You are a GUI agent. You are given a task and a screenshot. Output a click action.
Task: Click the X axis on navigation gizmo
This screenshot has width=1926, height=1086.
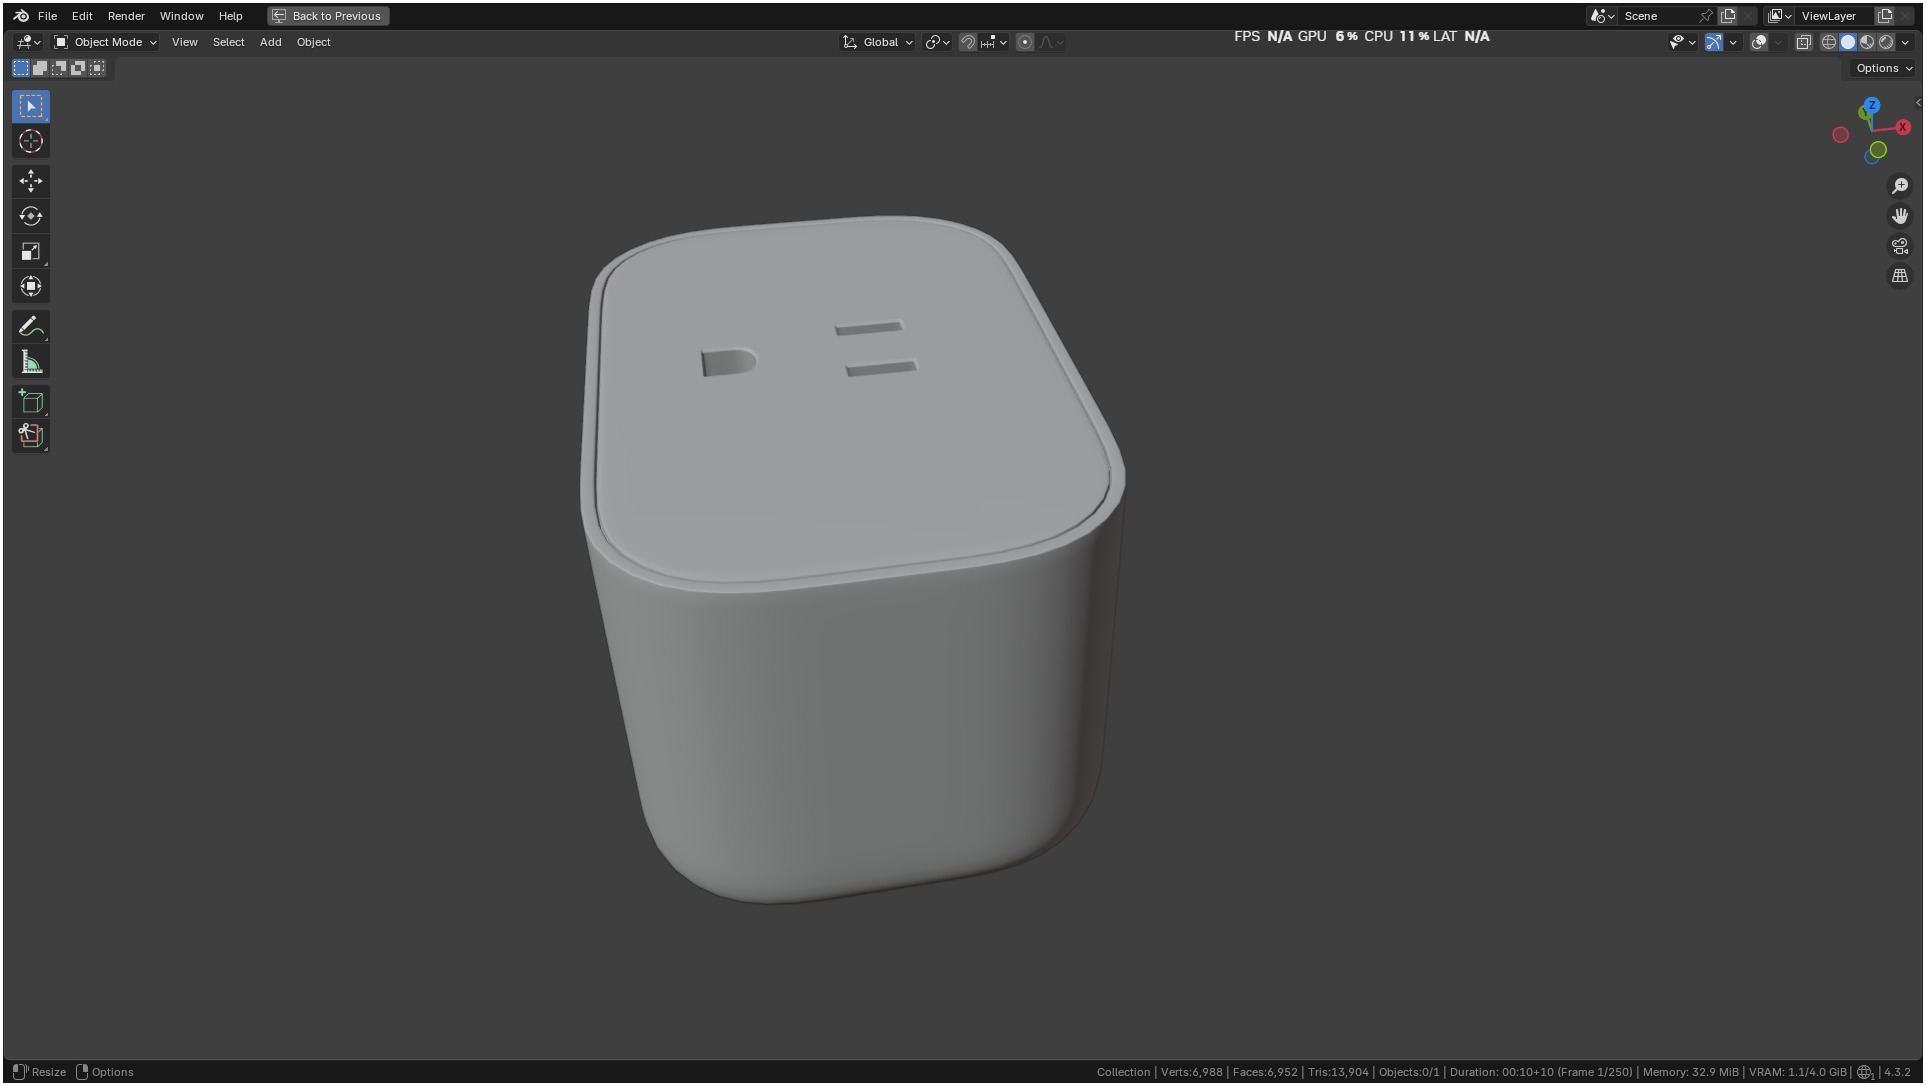tap(1903, 127)
